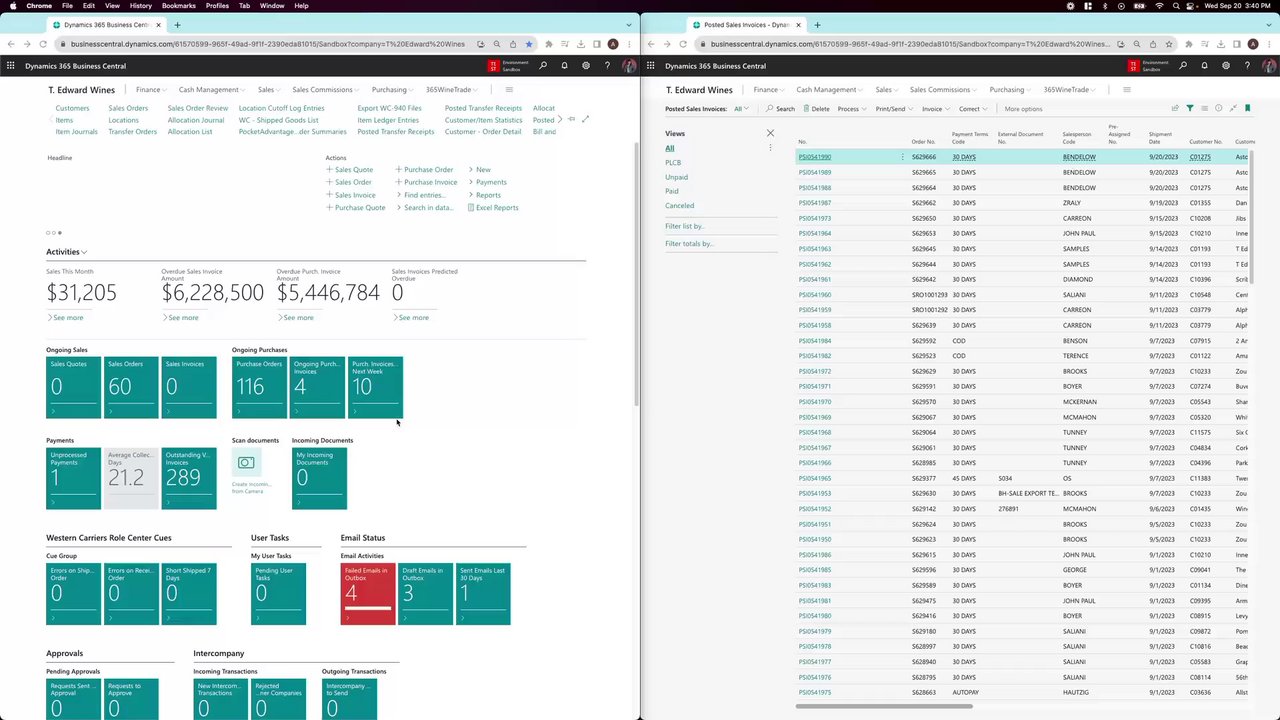Expand Purchasing menu in right window
This screenshot has width=1280, height=720.
pos(1010,90)
